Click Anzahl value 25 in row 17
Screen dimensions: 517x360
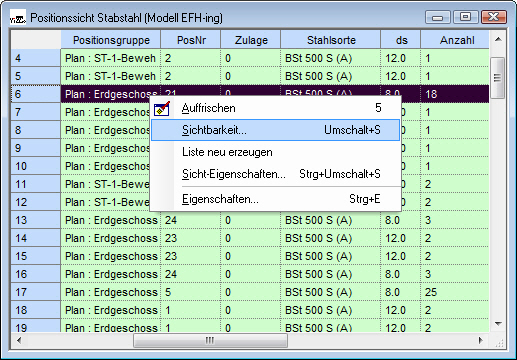tap(455, 292)
